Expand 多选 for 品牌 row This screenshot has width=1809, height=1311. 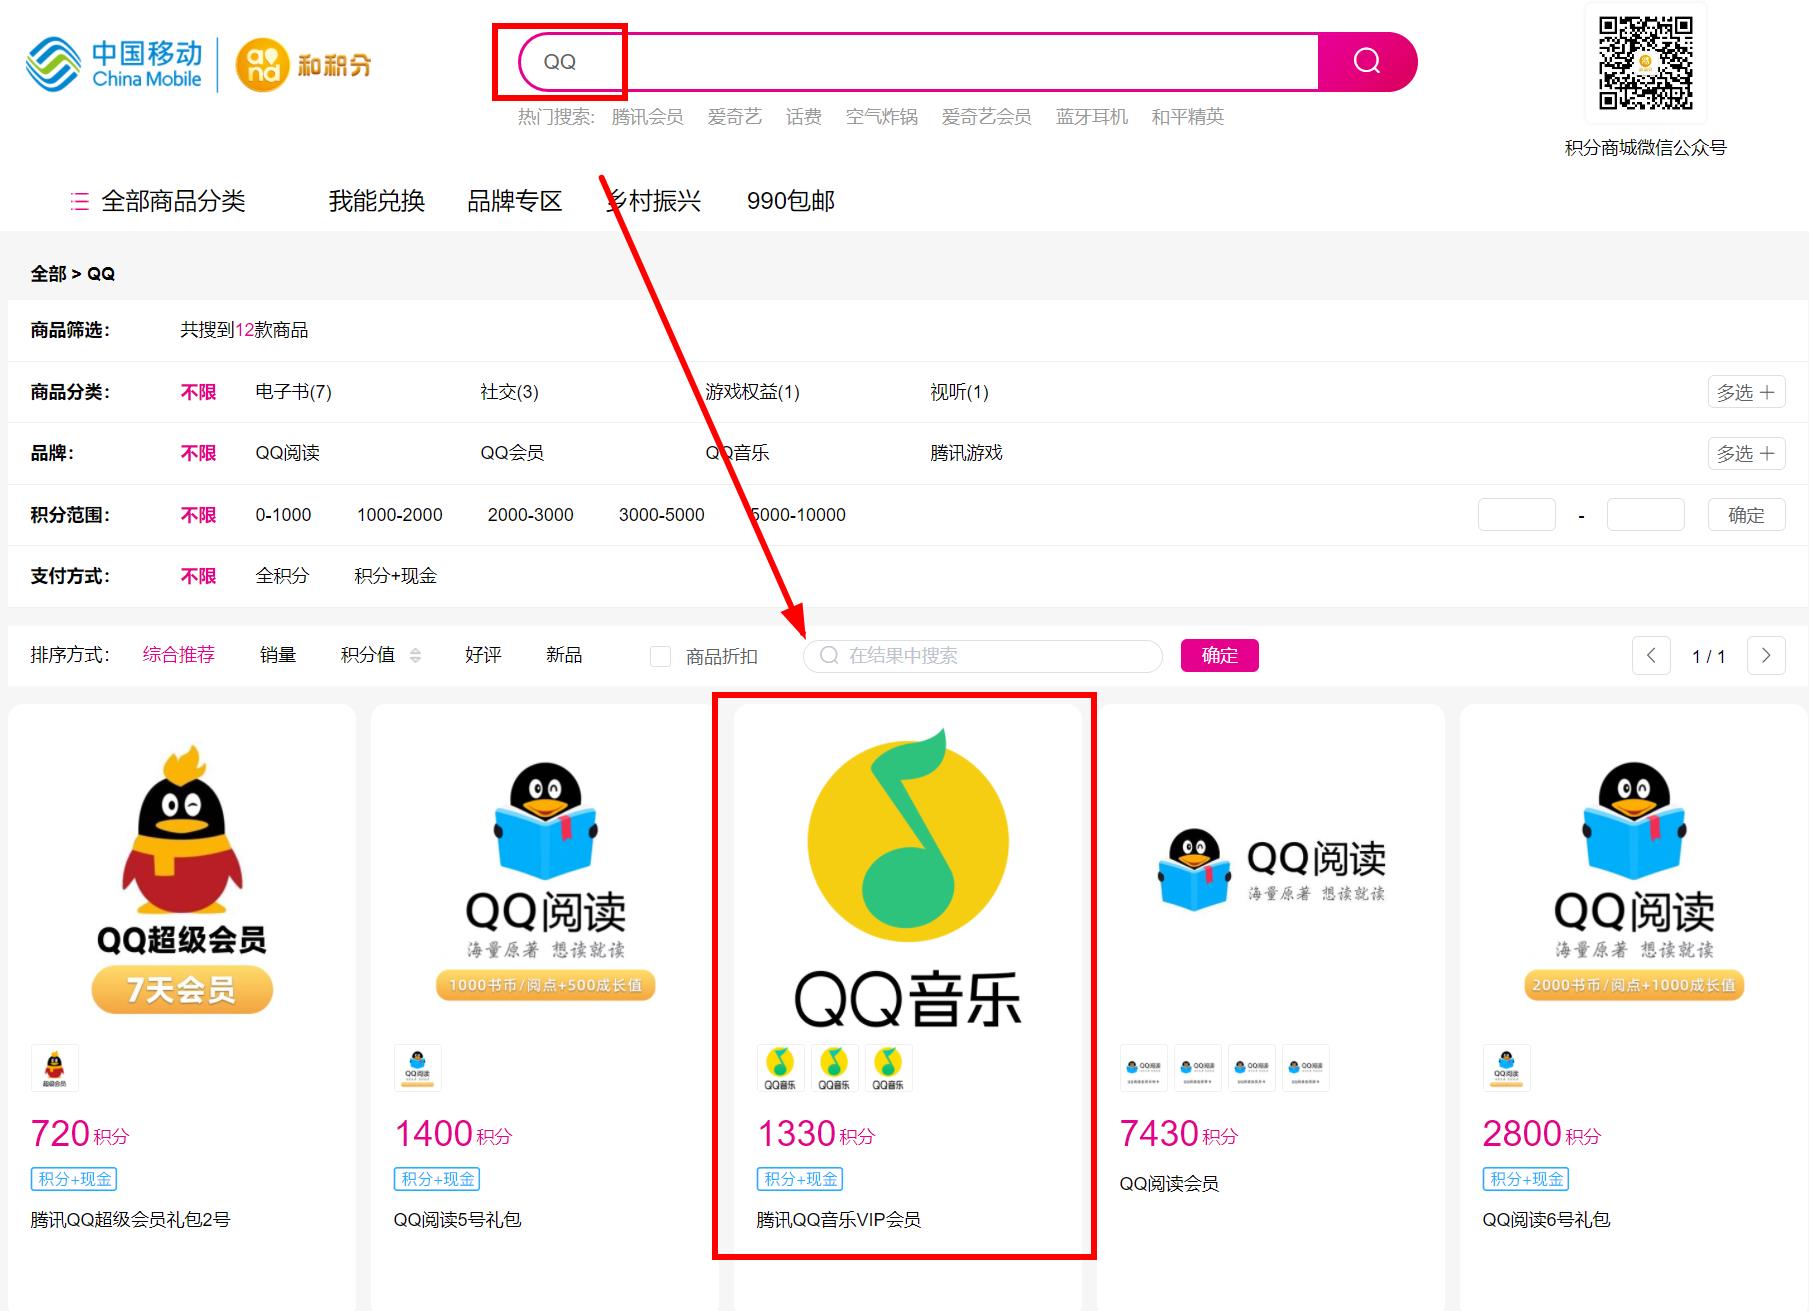(1746, 453)
